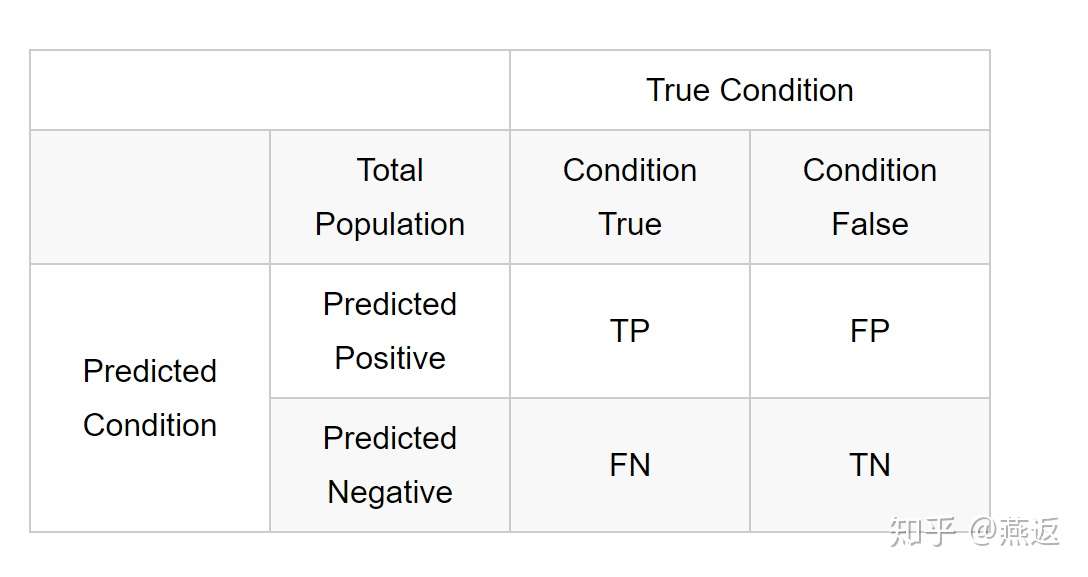Click the Condition True column header
Screen dimensions: 1088x577
tap(630, 197)
